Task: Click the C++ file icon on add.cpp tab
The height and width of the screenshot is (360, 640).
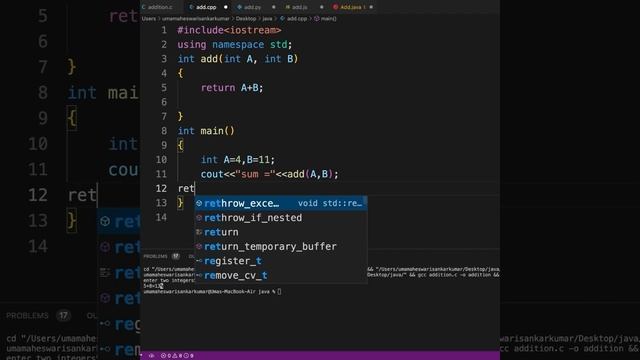Action: (191, 7)
